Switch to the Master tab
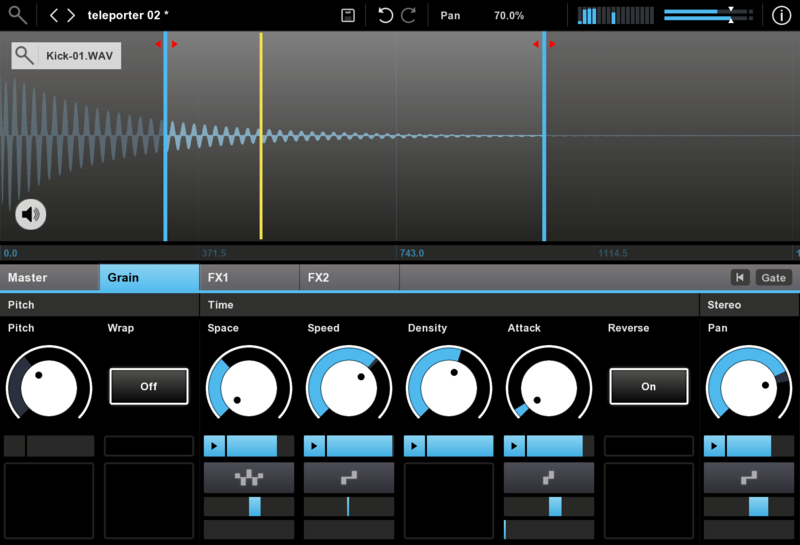Image resolution: width=800 pixels, height=545 pixels. [x=49, y=278]
